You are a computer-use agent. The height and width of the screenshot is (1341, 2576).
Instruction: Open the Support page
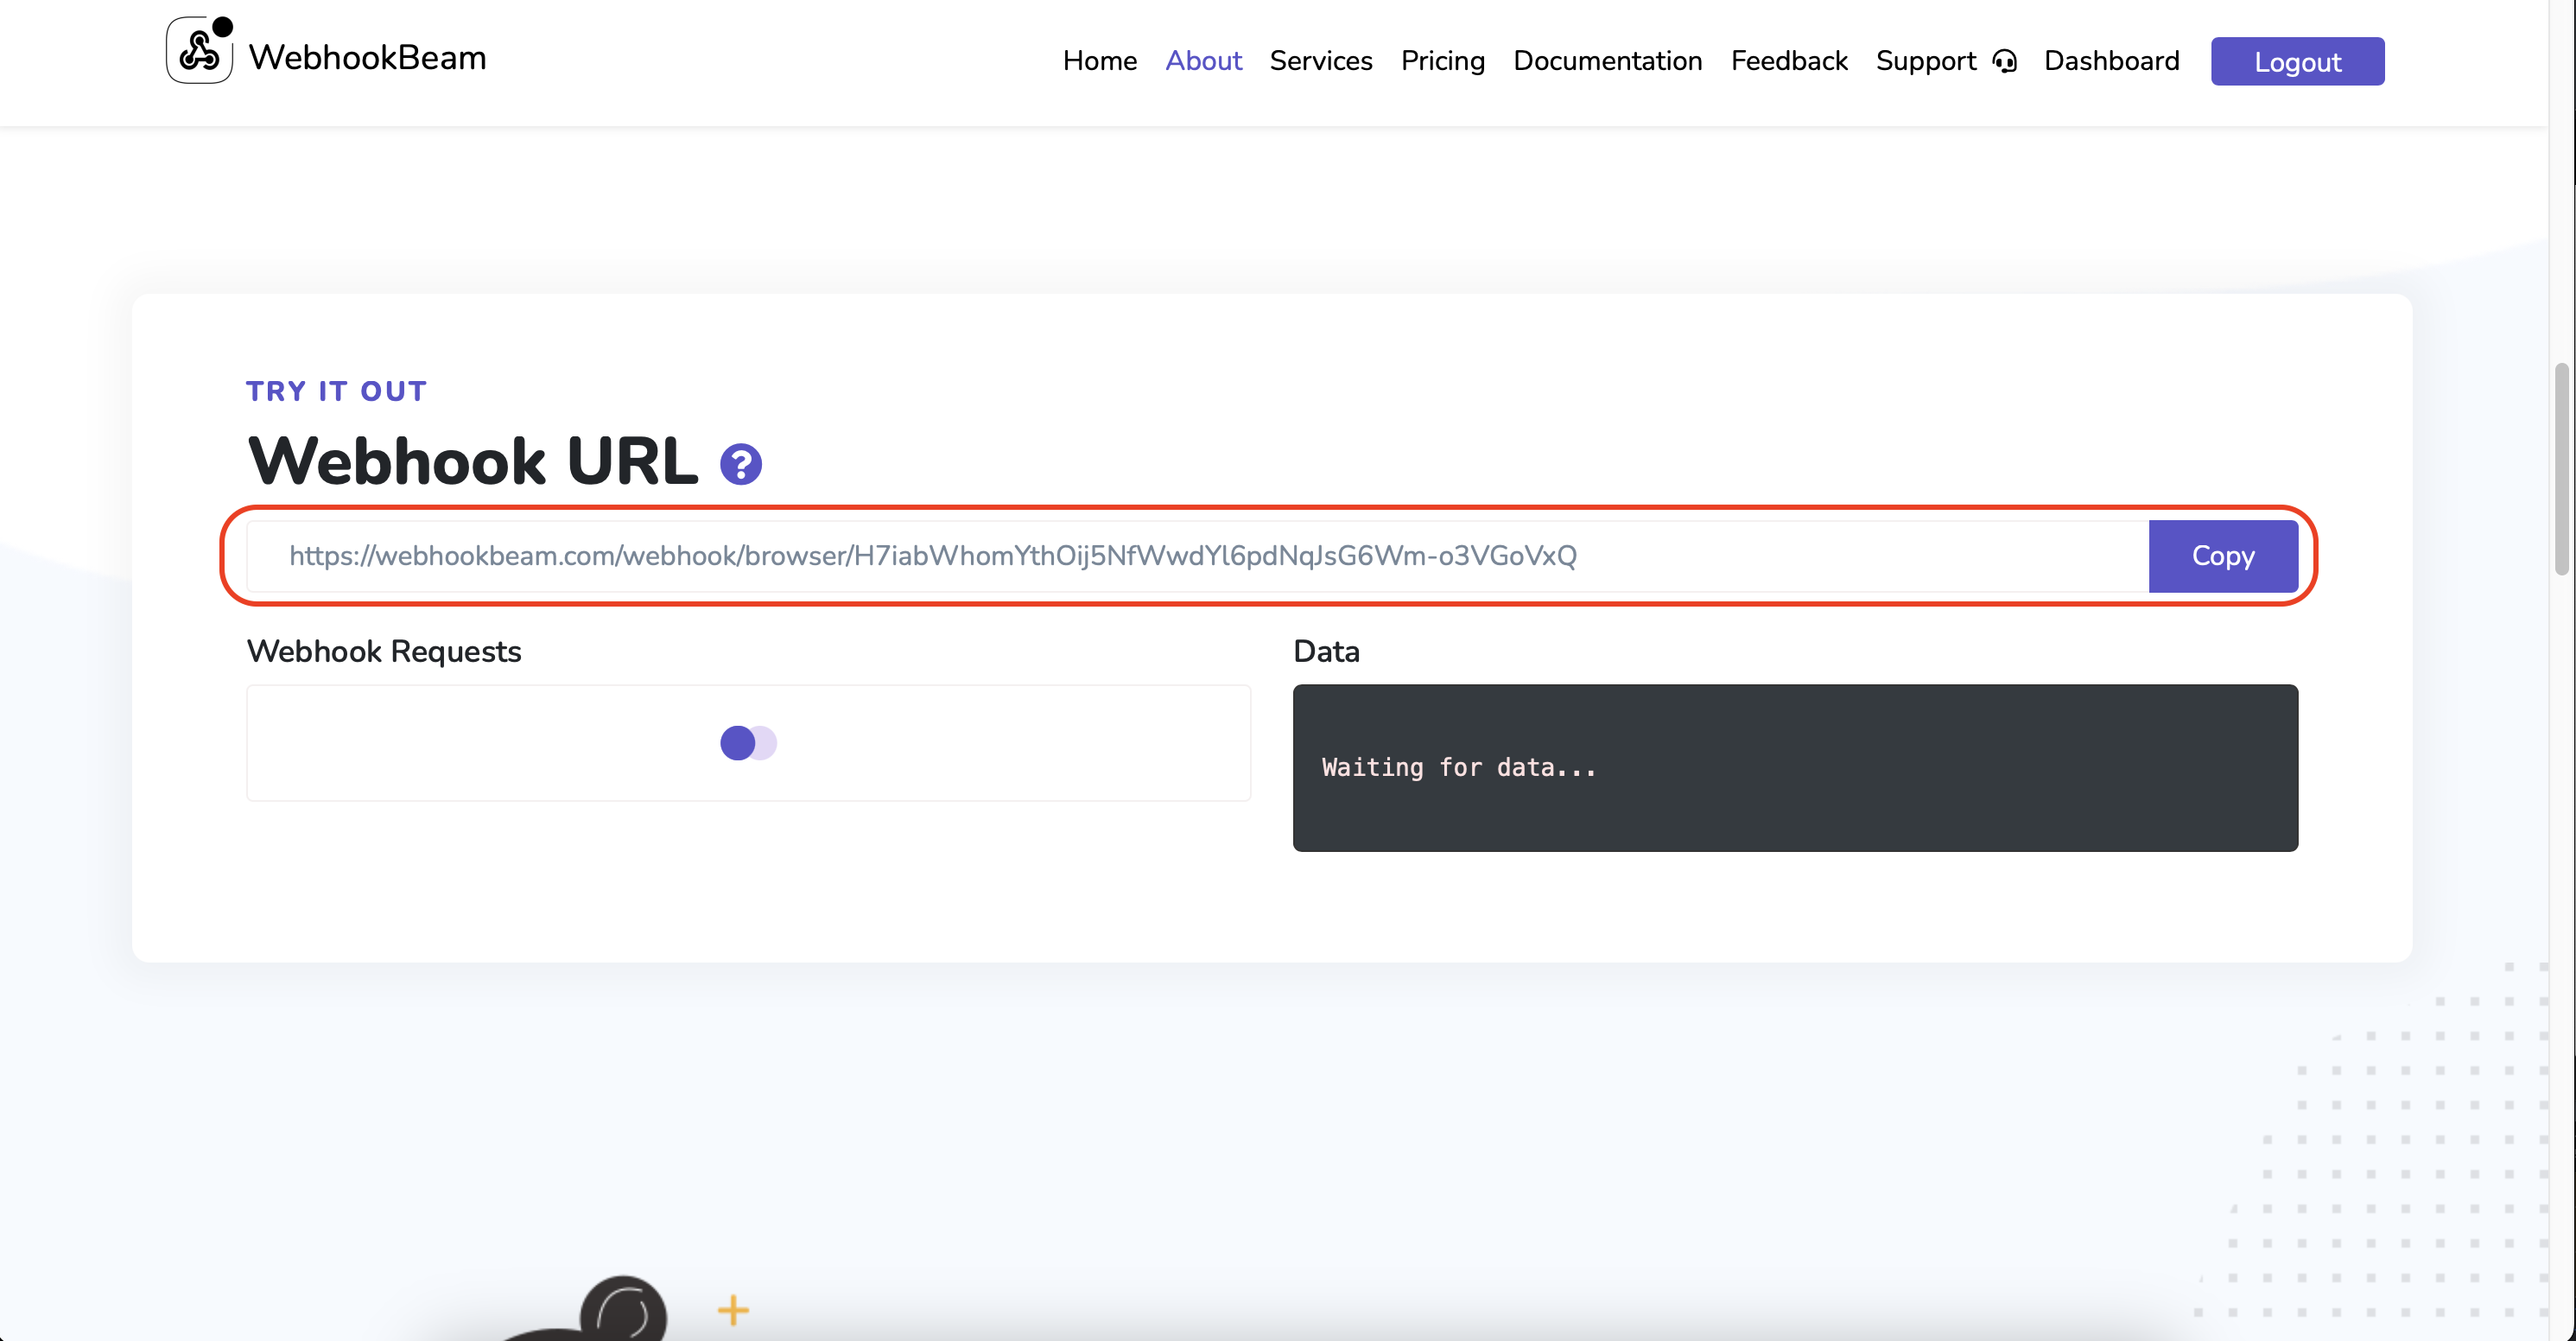coord(1926,61)
